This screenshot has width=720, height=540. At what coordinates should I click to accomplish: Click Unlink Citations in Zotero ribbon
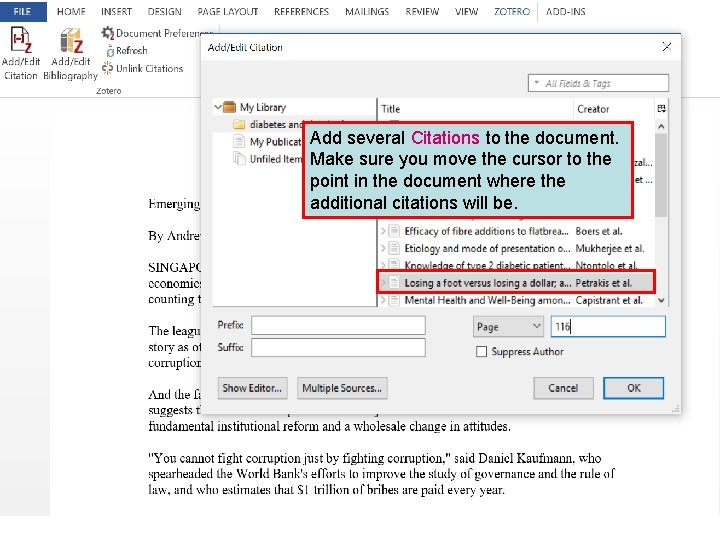coord(143,68)
